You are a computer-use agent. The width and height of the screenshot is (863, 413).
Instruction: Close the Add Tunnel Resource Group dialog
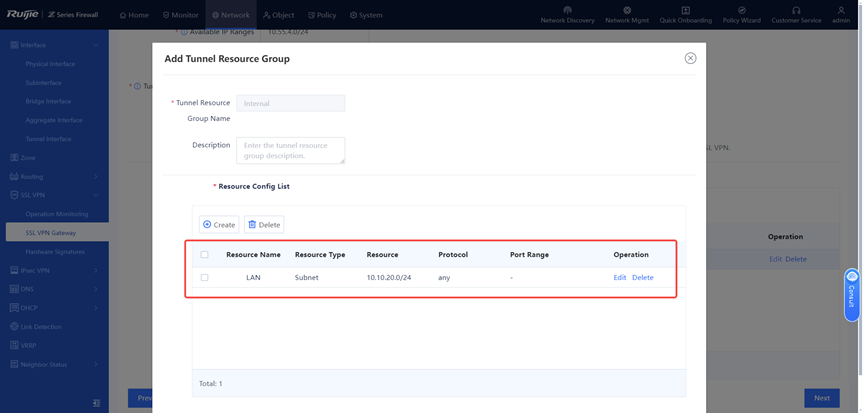(x=690, y=58)
